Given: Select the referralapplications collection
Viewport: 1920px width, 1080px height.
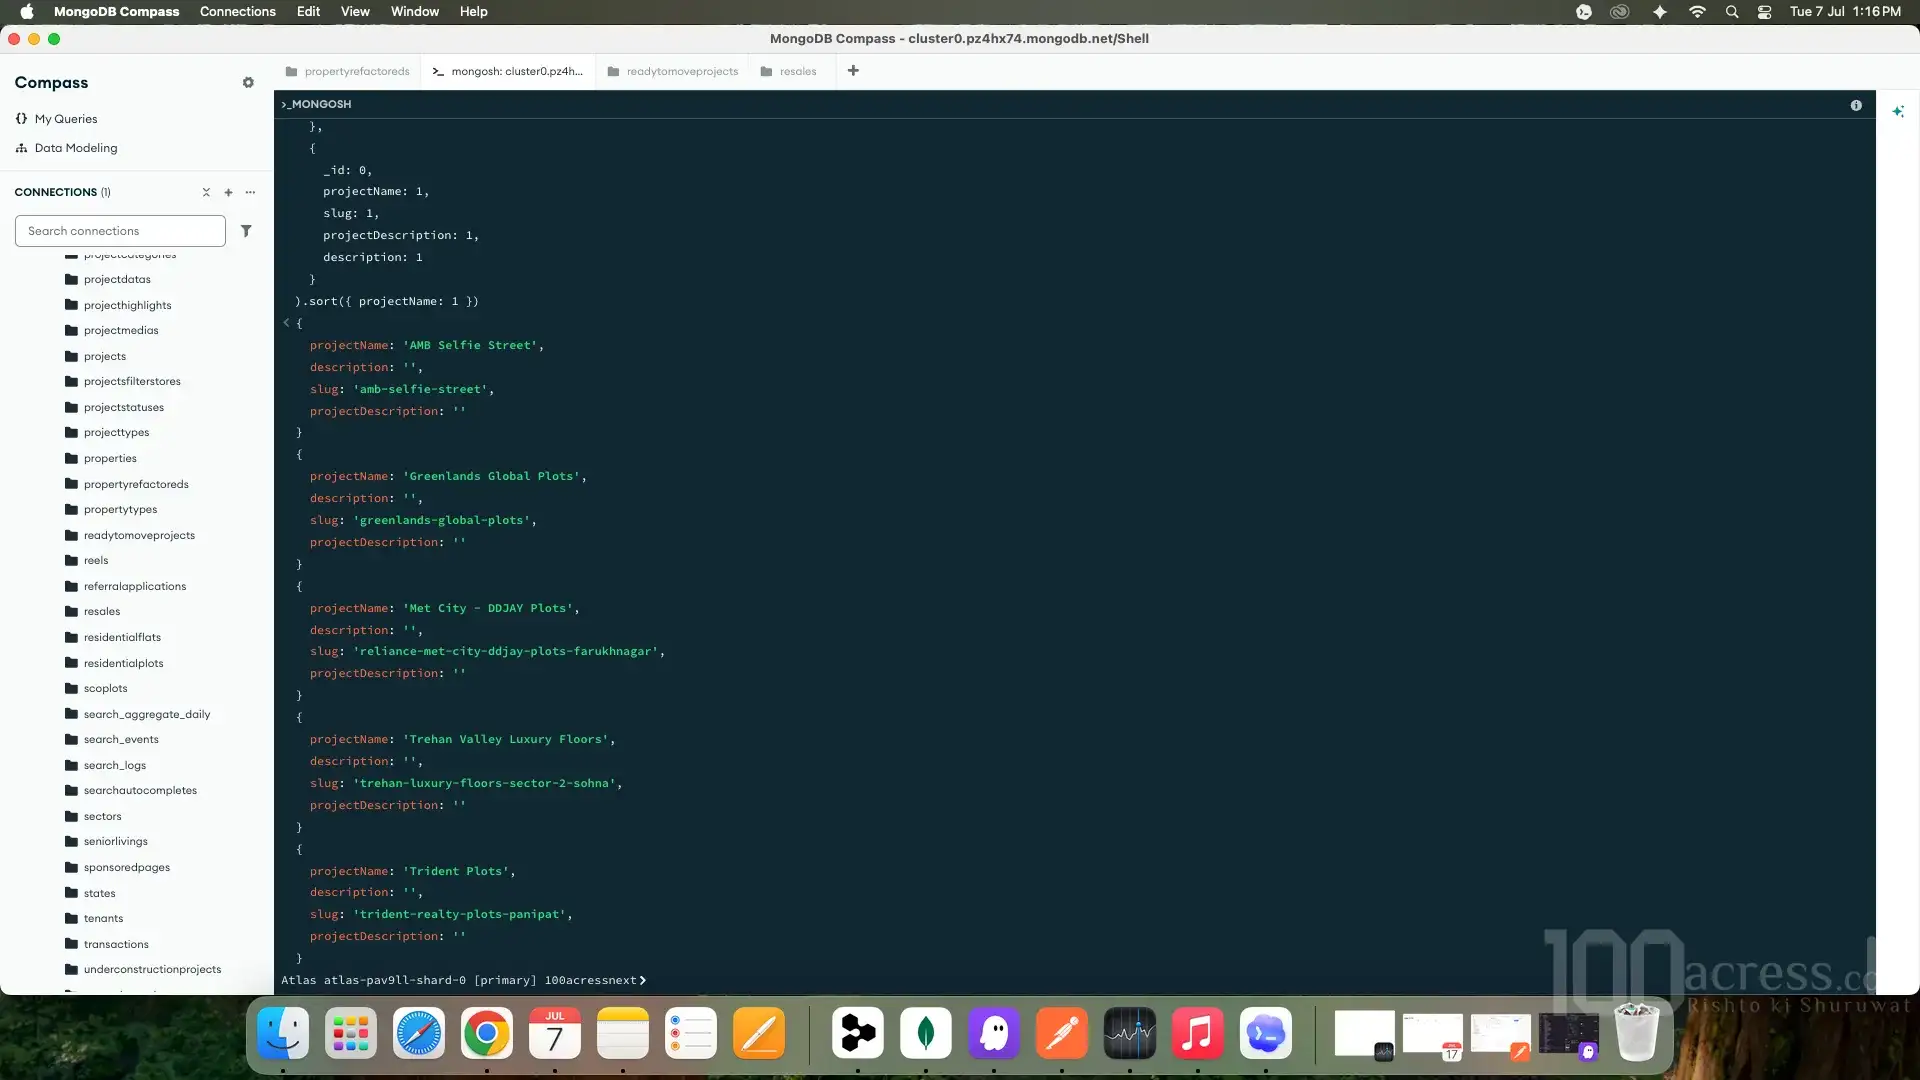Looking at the screenshot, I should click(135, 586).
